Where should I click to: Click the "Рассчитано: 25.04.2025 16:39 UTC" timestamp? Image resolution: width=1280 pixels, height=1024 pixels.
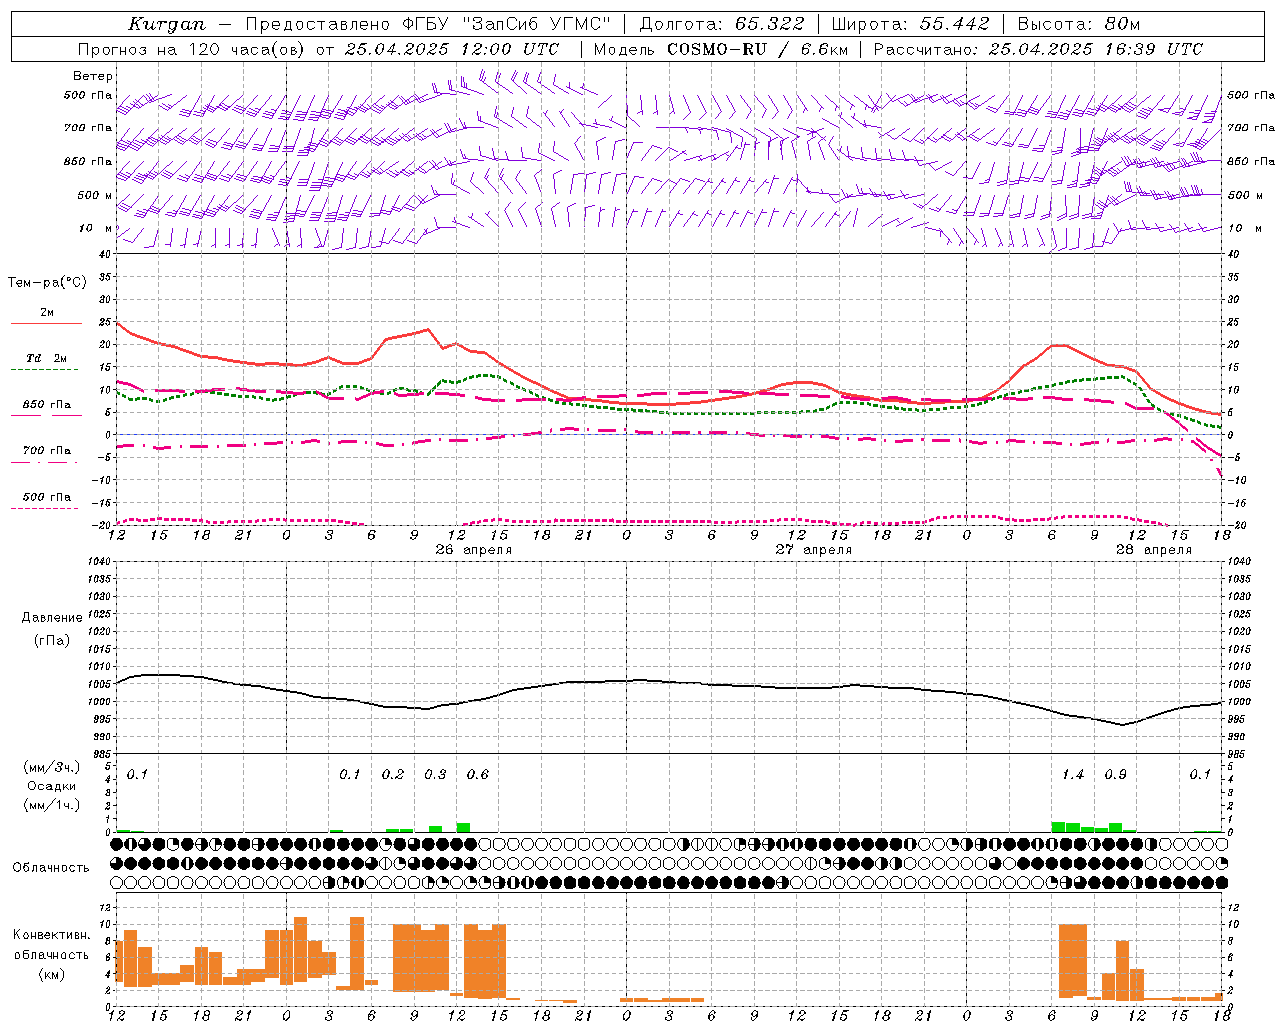[1039, 49]
